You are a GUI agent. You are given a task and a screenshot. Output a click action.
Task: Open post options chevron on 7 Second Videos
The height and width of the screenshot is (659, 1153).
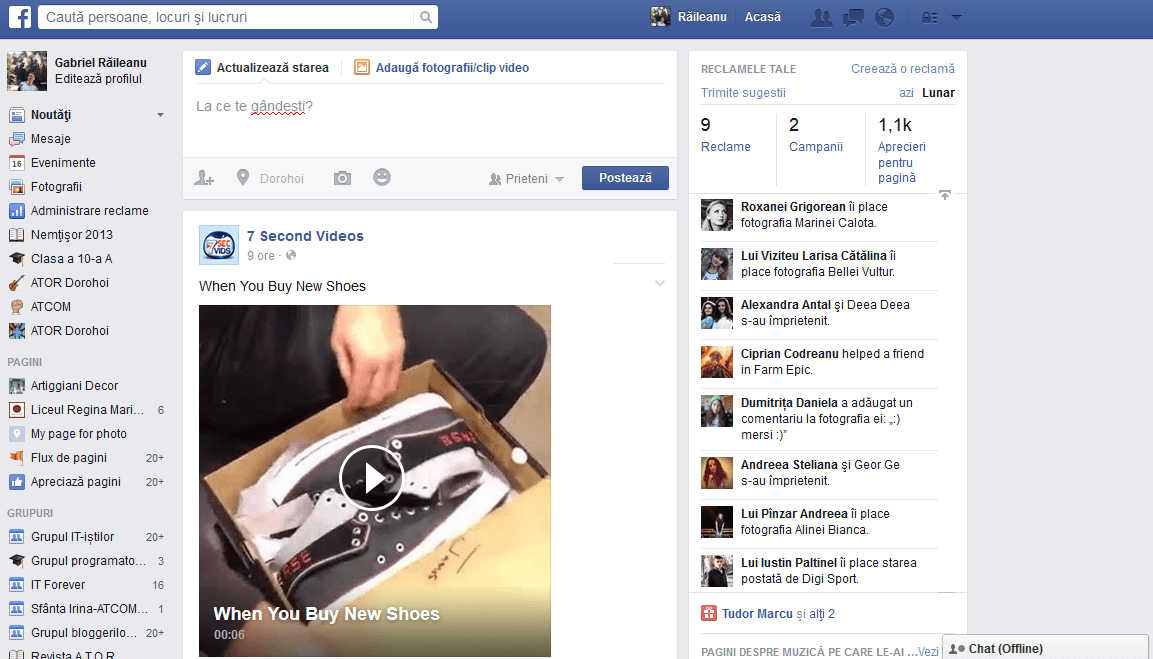click(x=659, y=284)
